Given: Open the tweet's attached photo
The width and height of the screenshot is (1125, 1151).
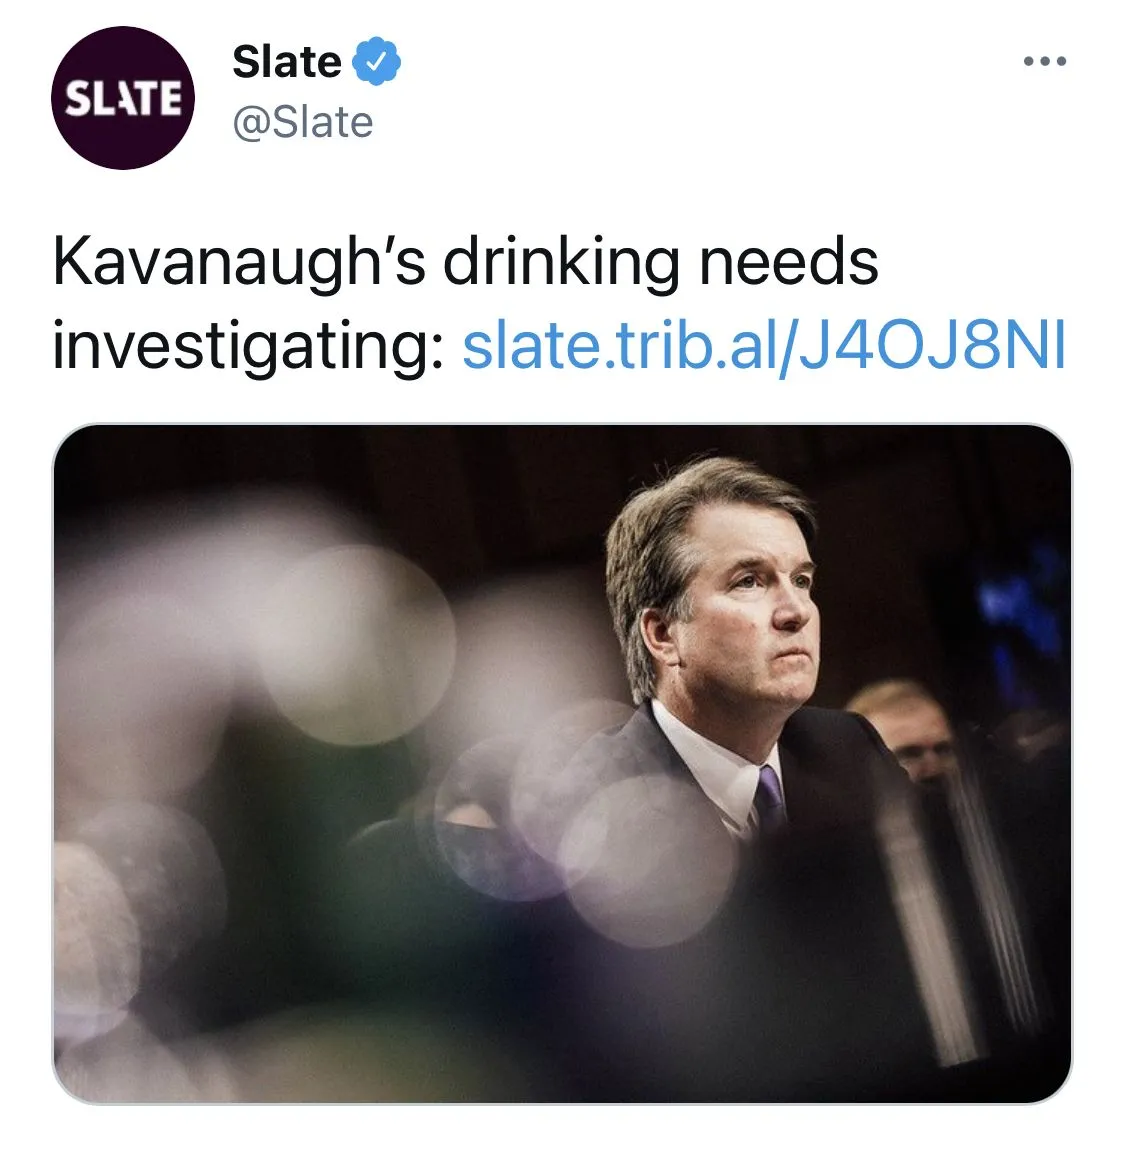Looking at the screenshot, I should coord(561,764).
